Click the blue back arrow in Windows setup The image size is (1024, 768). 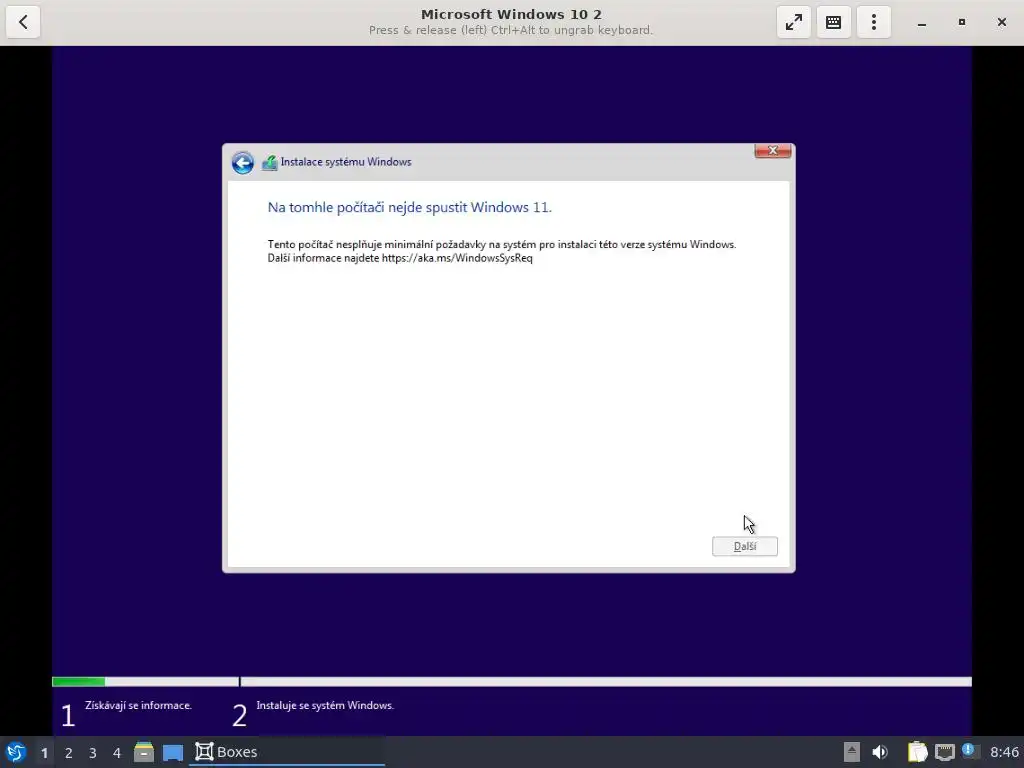pyautogui.click(x=242, y=163)
